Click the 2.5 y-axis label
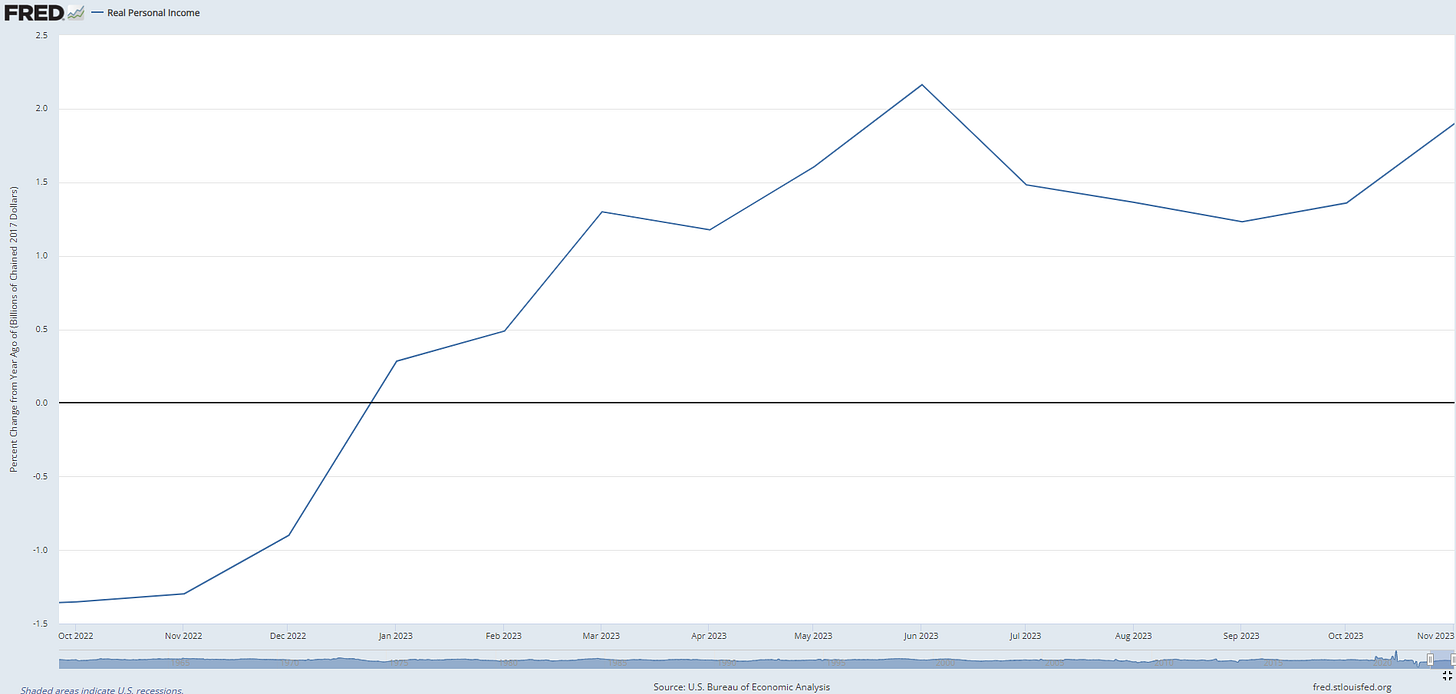This screenshot has height=694, width=1456. pyautogui.click(x=43, y=35)
